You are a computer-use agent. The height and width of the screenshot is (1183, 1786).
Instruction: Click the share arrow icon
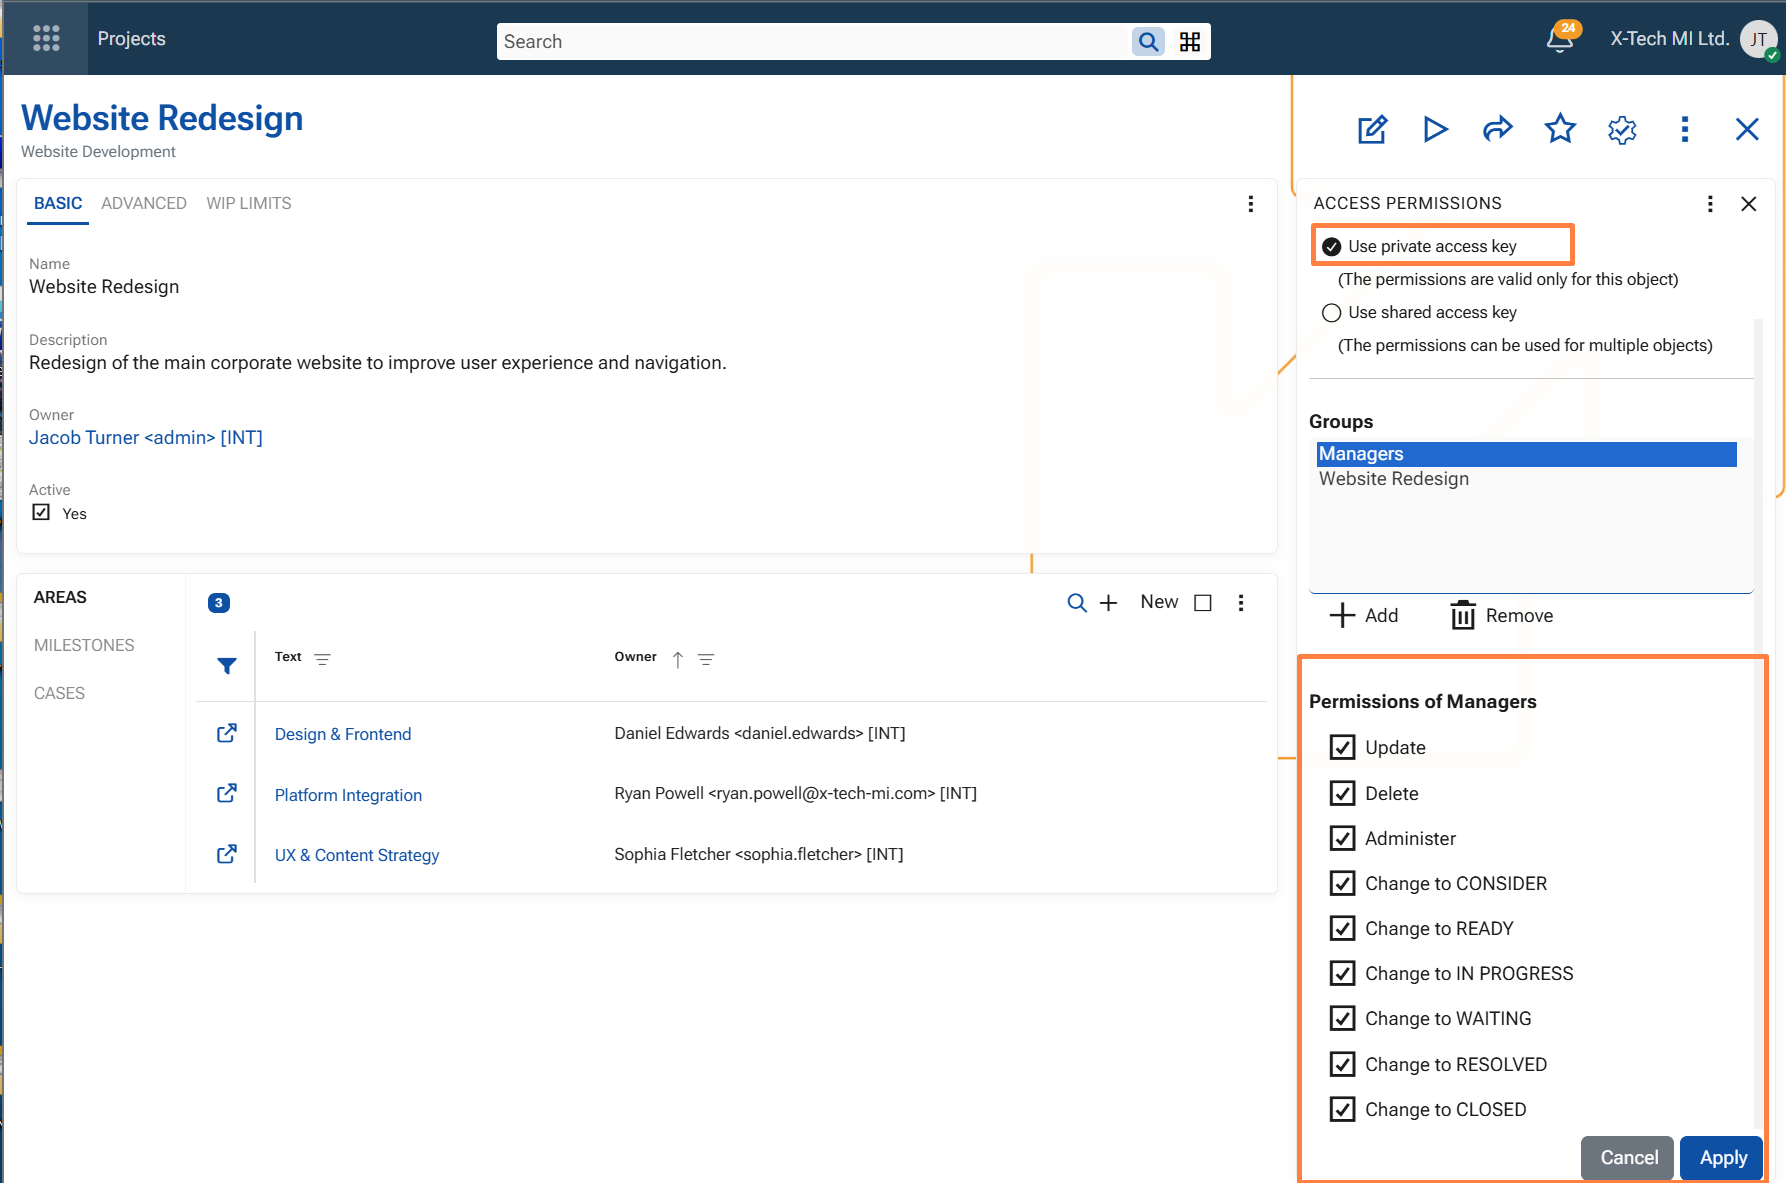click(1497, 129)
